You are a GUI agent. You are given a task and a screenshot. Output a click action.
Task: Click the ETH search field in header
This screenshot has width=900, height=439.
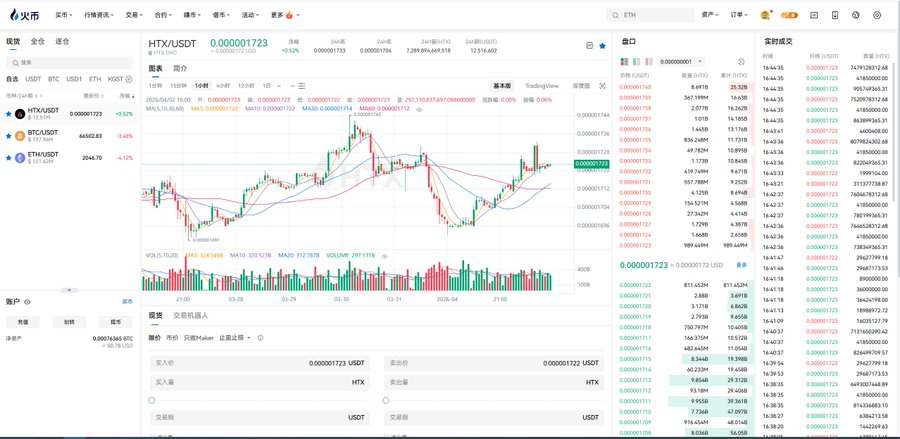point(651,15)
